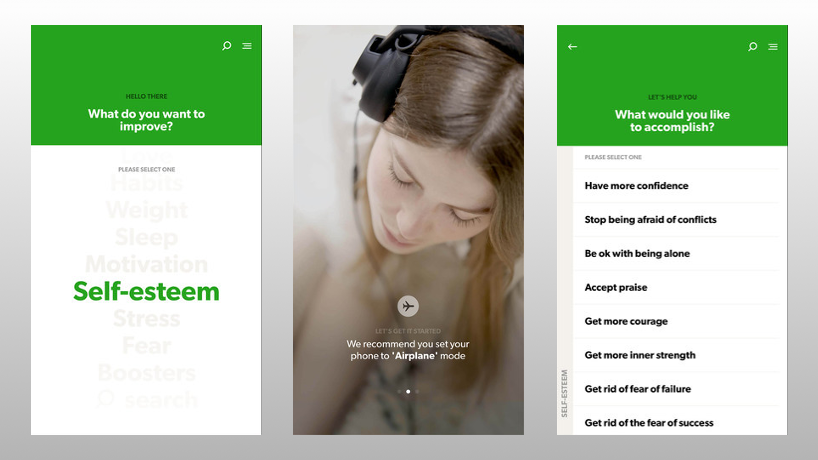The width and height of the screenshot is (818, 460).
Task: Tap "Accept praise" option
Action: (615, 288)
